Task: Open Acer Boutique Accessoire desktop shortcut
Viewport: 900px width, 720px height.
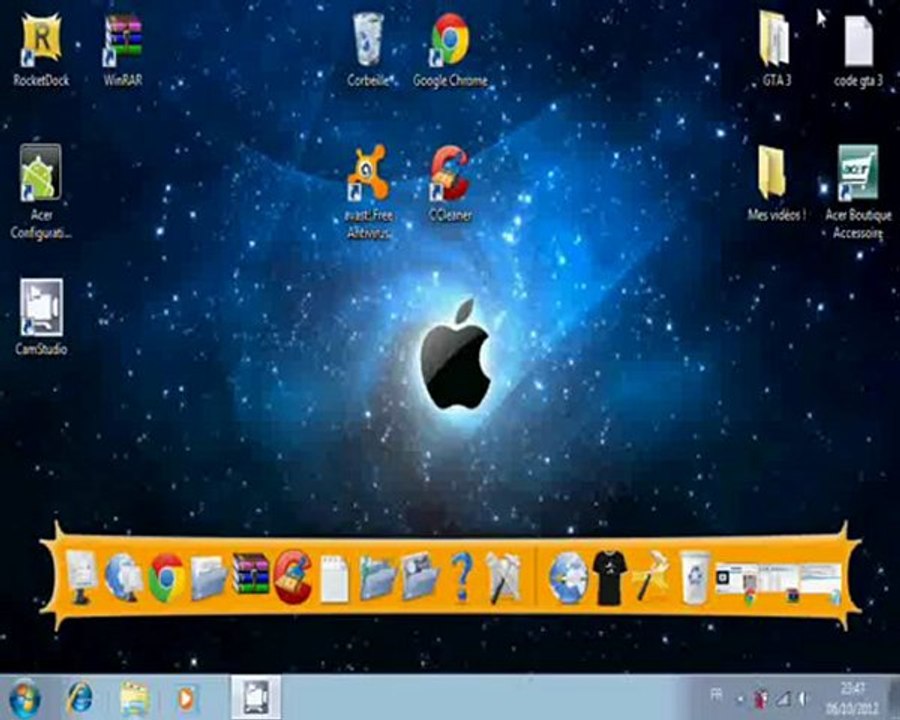Action: click(x=858, y=192)
